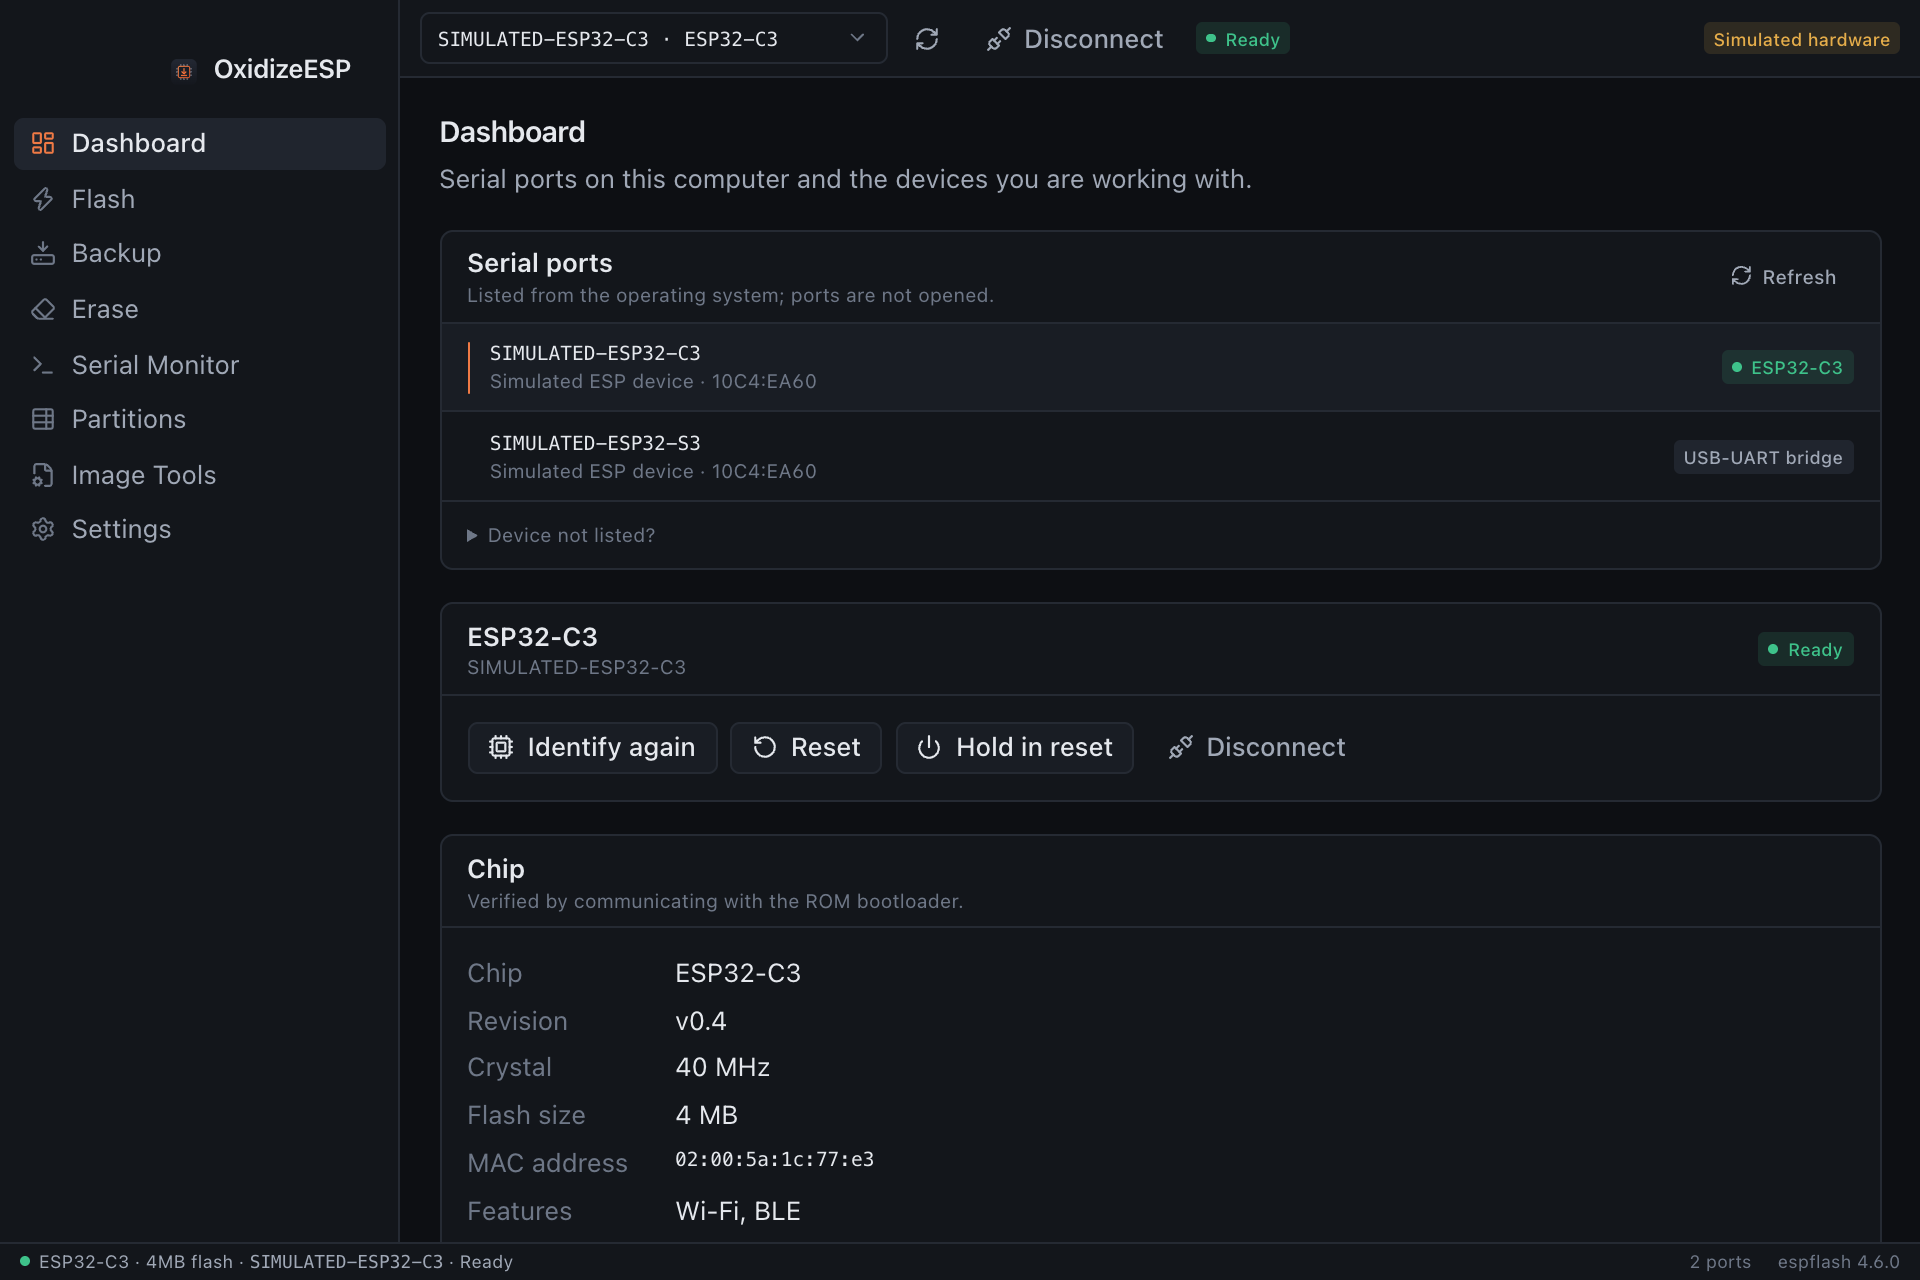Image resolution: width=1920 pixels, height=1280 pixels.
Task: Refresh the serial ports list
Action: click(1783, 277)
